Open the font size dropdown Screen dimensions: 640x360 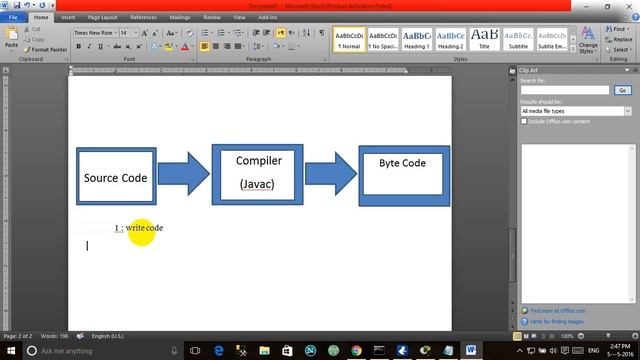click(x=136, y=33)
